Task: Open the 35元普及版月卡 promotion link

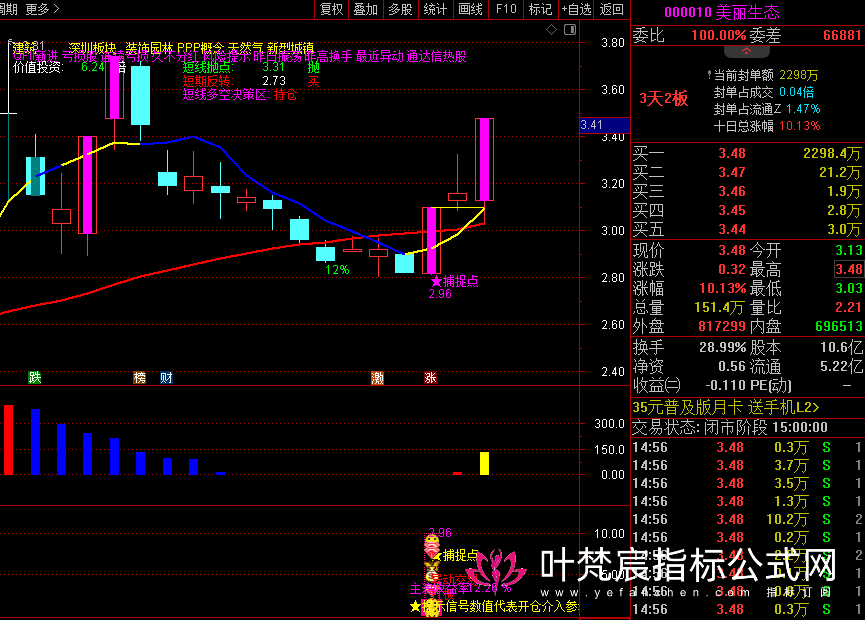Action: click(x=725, y=408)
